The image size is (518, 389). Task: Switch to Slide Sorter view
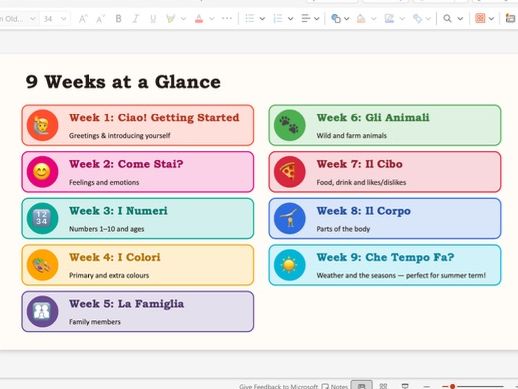(383, 386)
